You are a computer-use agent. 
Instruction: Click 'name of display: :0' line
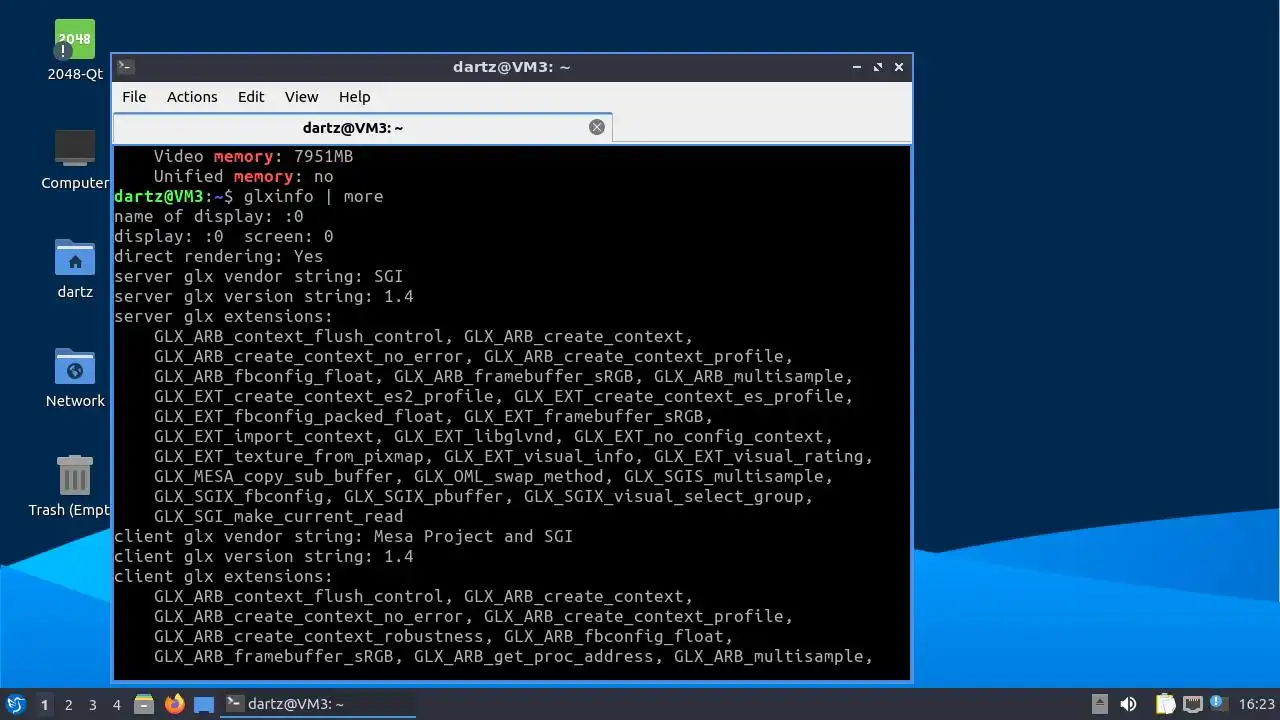(209, 216)
